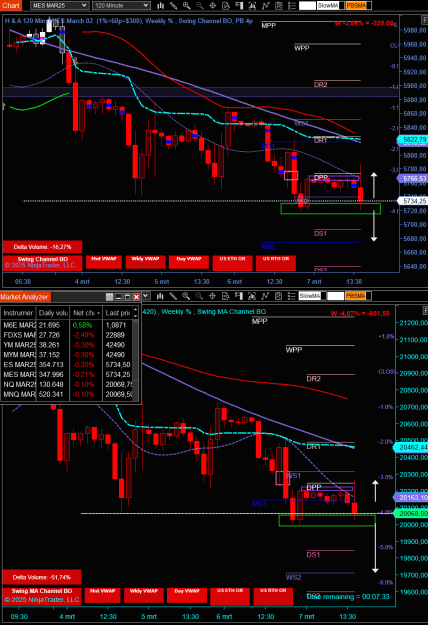Open the properties list icon in top toolbar
This screenshot has height=625, width=428.
[292, 6]
